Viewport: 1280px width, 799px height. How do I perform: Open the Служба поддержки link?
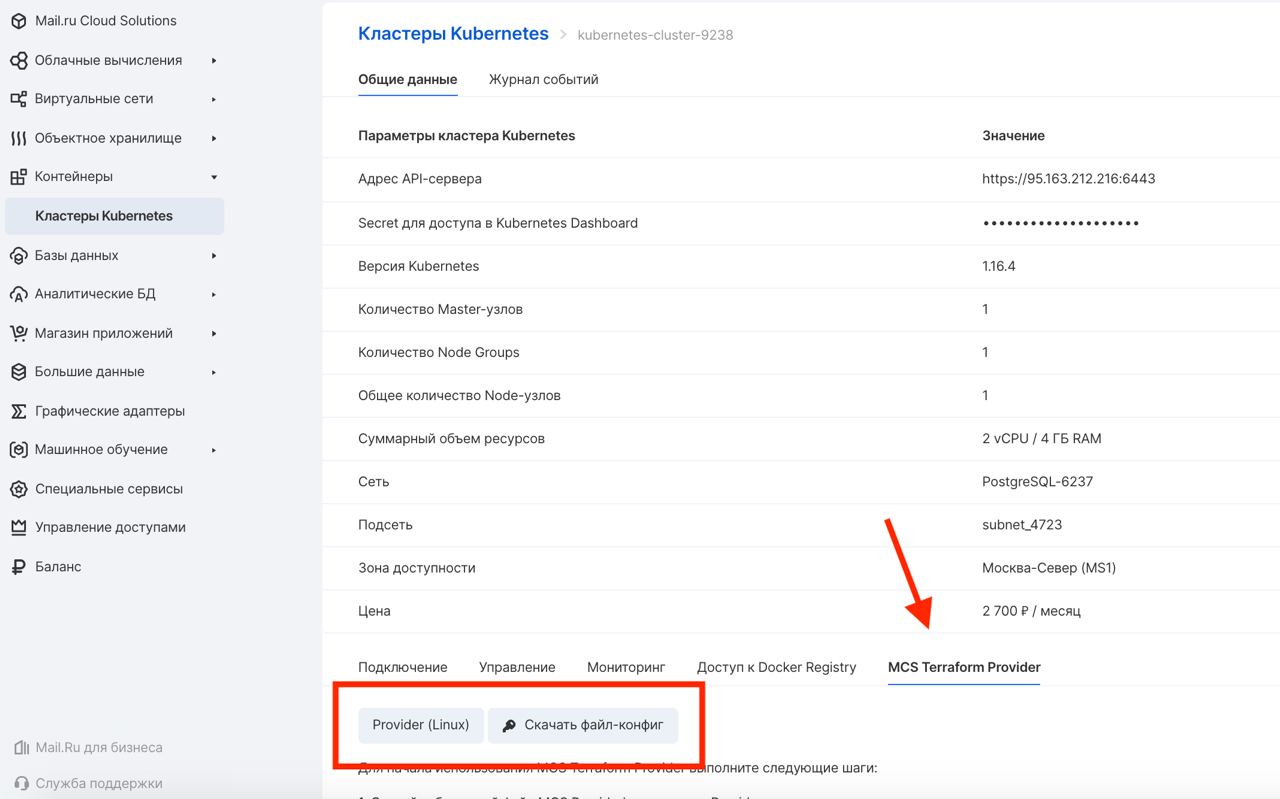(x=99, y=784)
